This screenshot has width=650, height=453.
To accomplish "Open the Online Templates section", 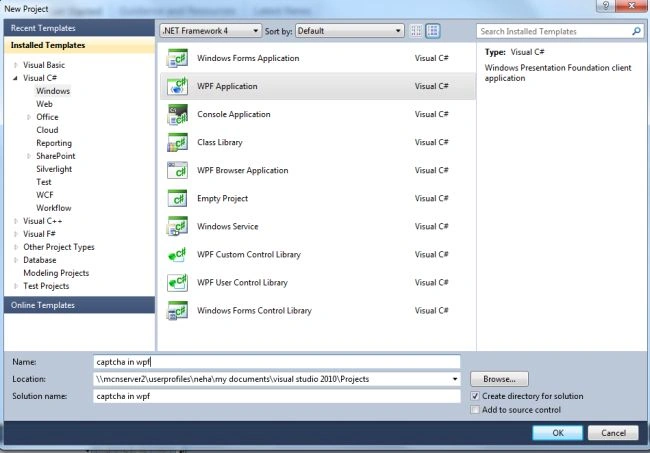I will point(79,305).
